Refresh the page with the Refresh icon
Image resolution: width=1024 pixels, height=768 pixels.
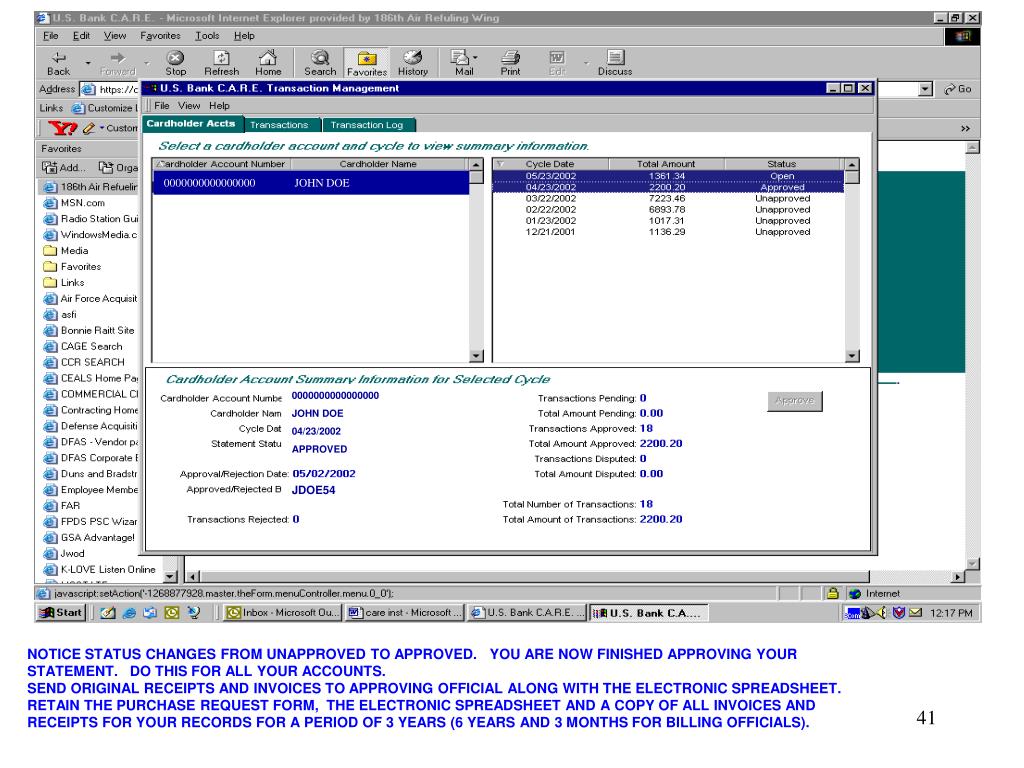[221, 63]
